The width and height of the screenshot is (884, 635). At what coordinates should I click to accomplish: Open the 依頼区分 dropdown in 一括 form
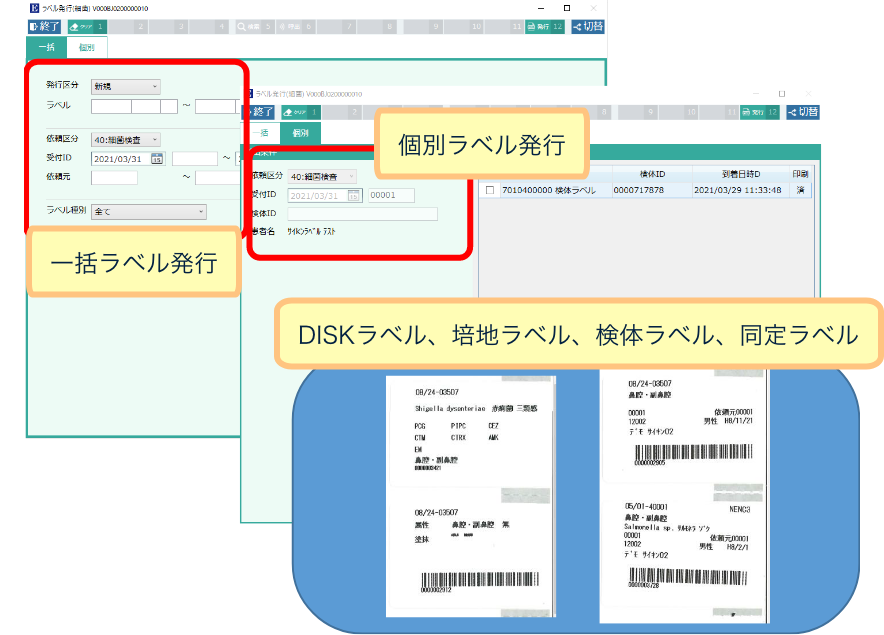click(x=125, y=140)
